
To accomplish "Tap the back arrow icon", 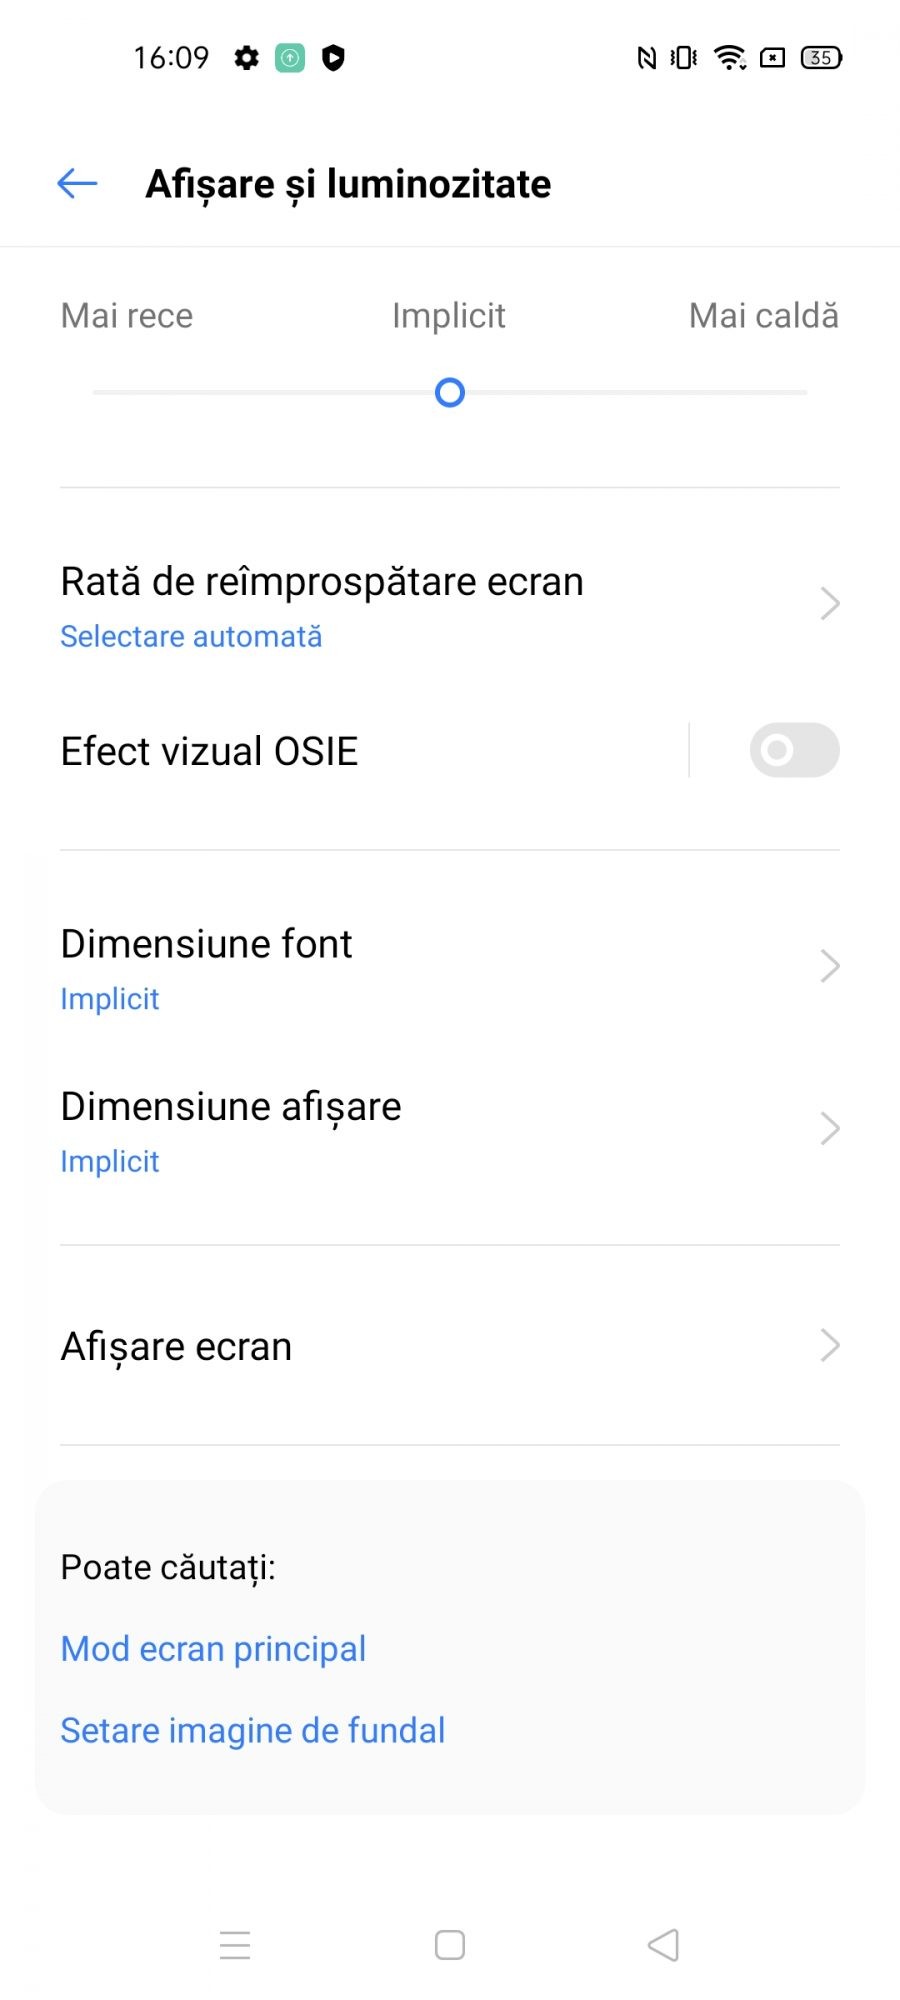I will pos(77,184).
